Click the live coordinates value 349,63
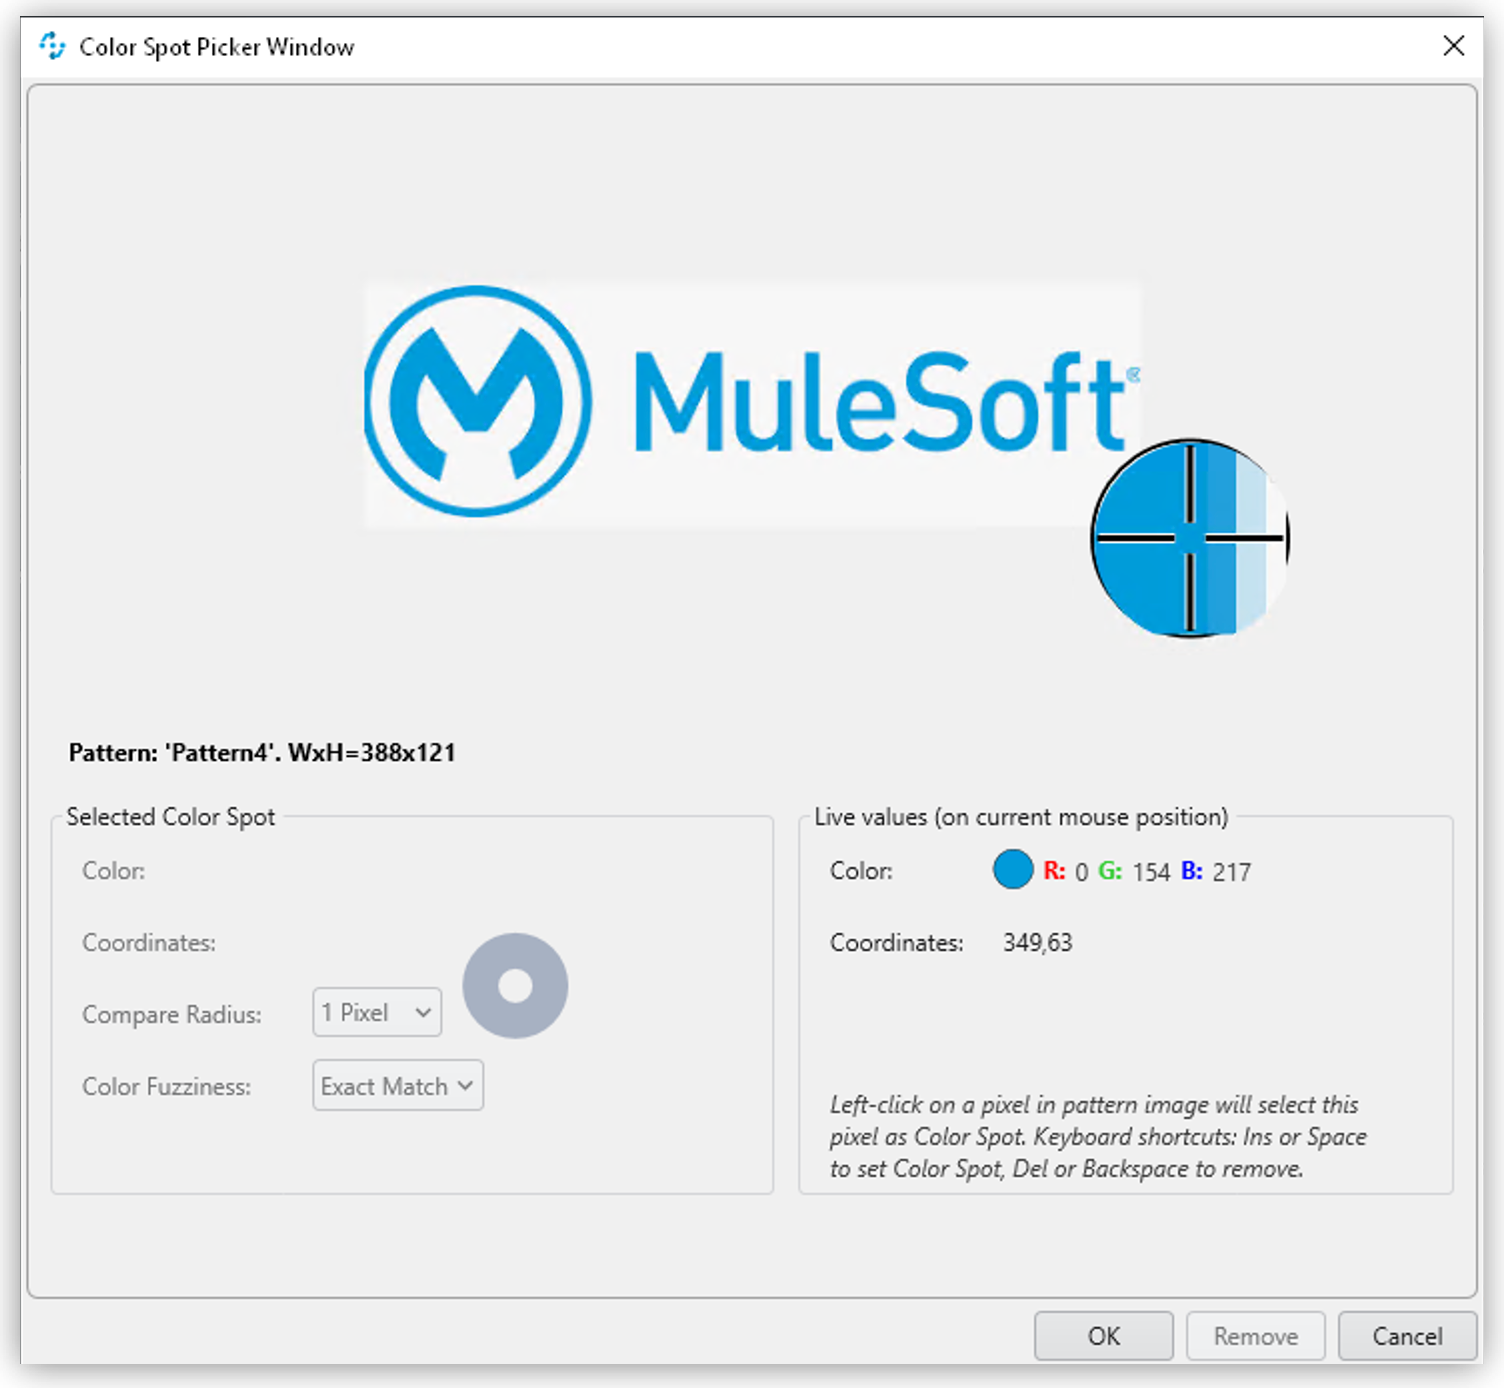Viewport: 1504px width, 1388px height. 1037,943
